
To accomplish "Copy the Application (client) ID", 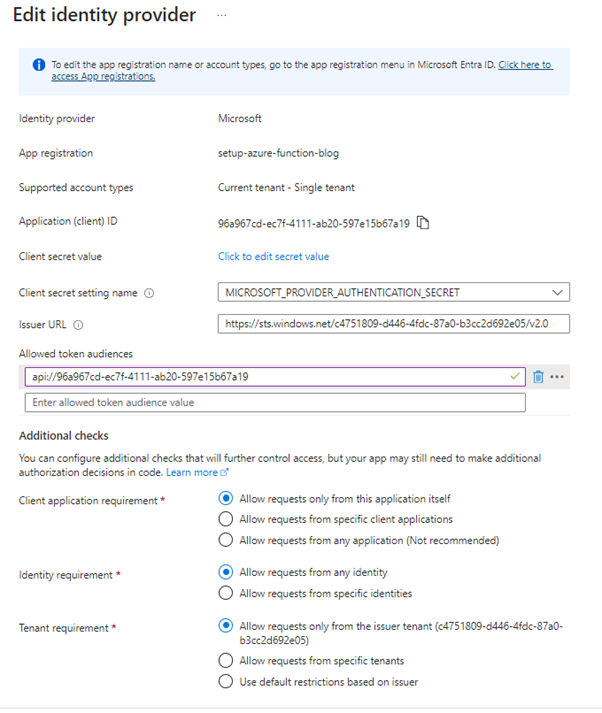I will coord(423,222).
